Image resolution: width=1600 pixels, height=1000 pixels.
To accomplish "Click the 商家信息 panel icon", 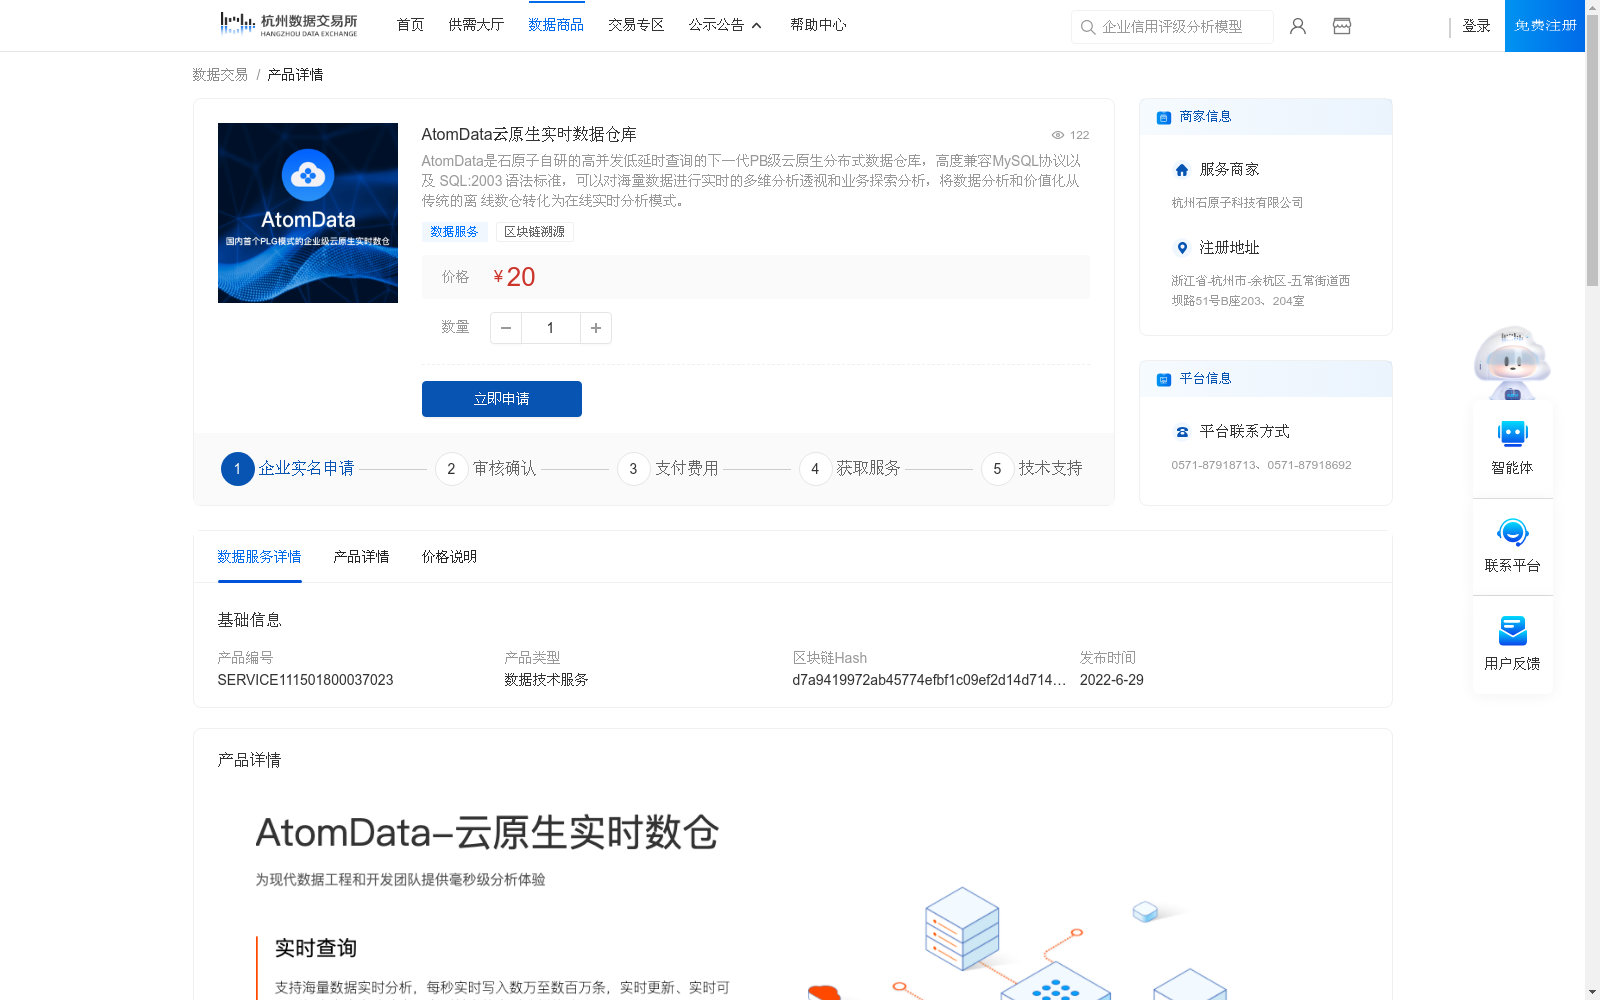I will [1164, 118].
